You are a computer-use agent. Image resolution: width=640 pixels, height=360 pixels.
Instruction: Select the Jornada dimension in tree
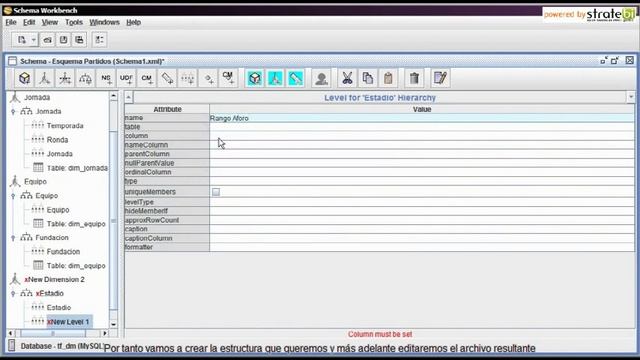37,98
